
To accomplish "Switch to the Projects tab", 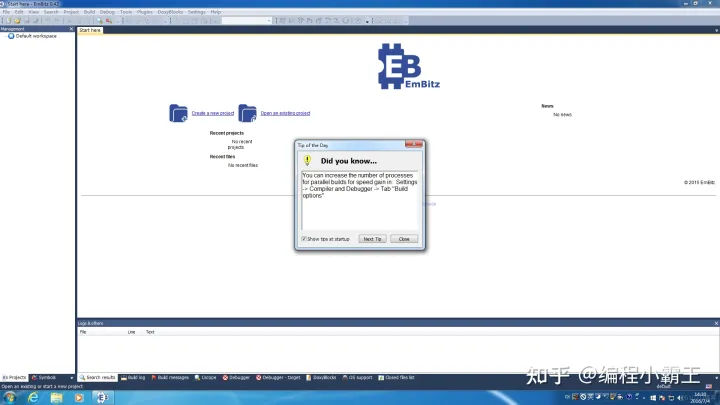I will click(x=14, y=378).
